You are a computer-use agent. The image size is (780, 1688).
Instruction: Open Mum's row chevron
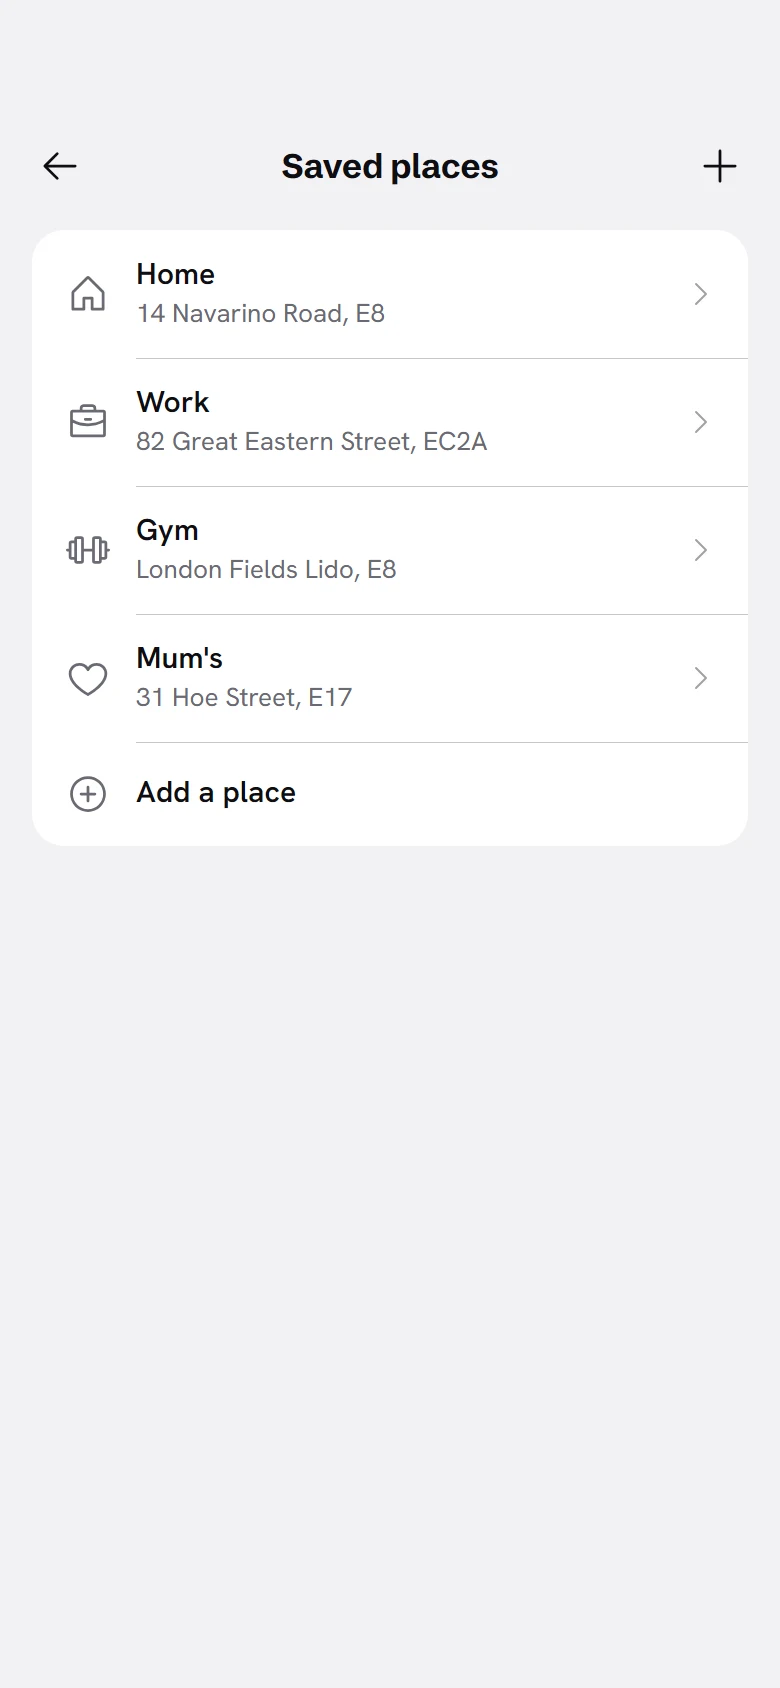click(701, 678)
